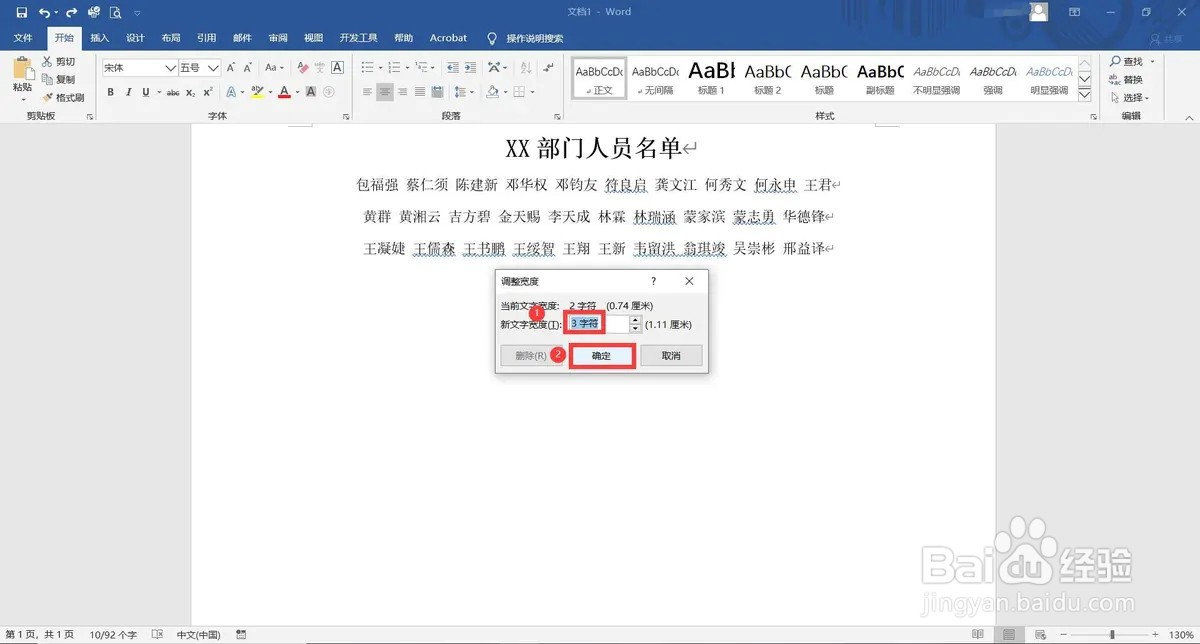Click the align right icon
This screenshot has width=1200, height=644.
403,92
